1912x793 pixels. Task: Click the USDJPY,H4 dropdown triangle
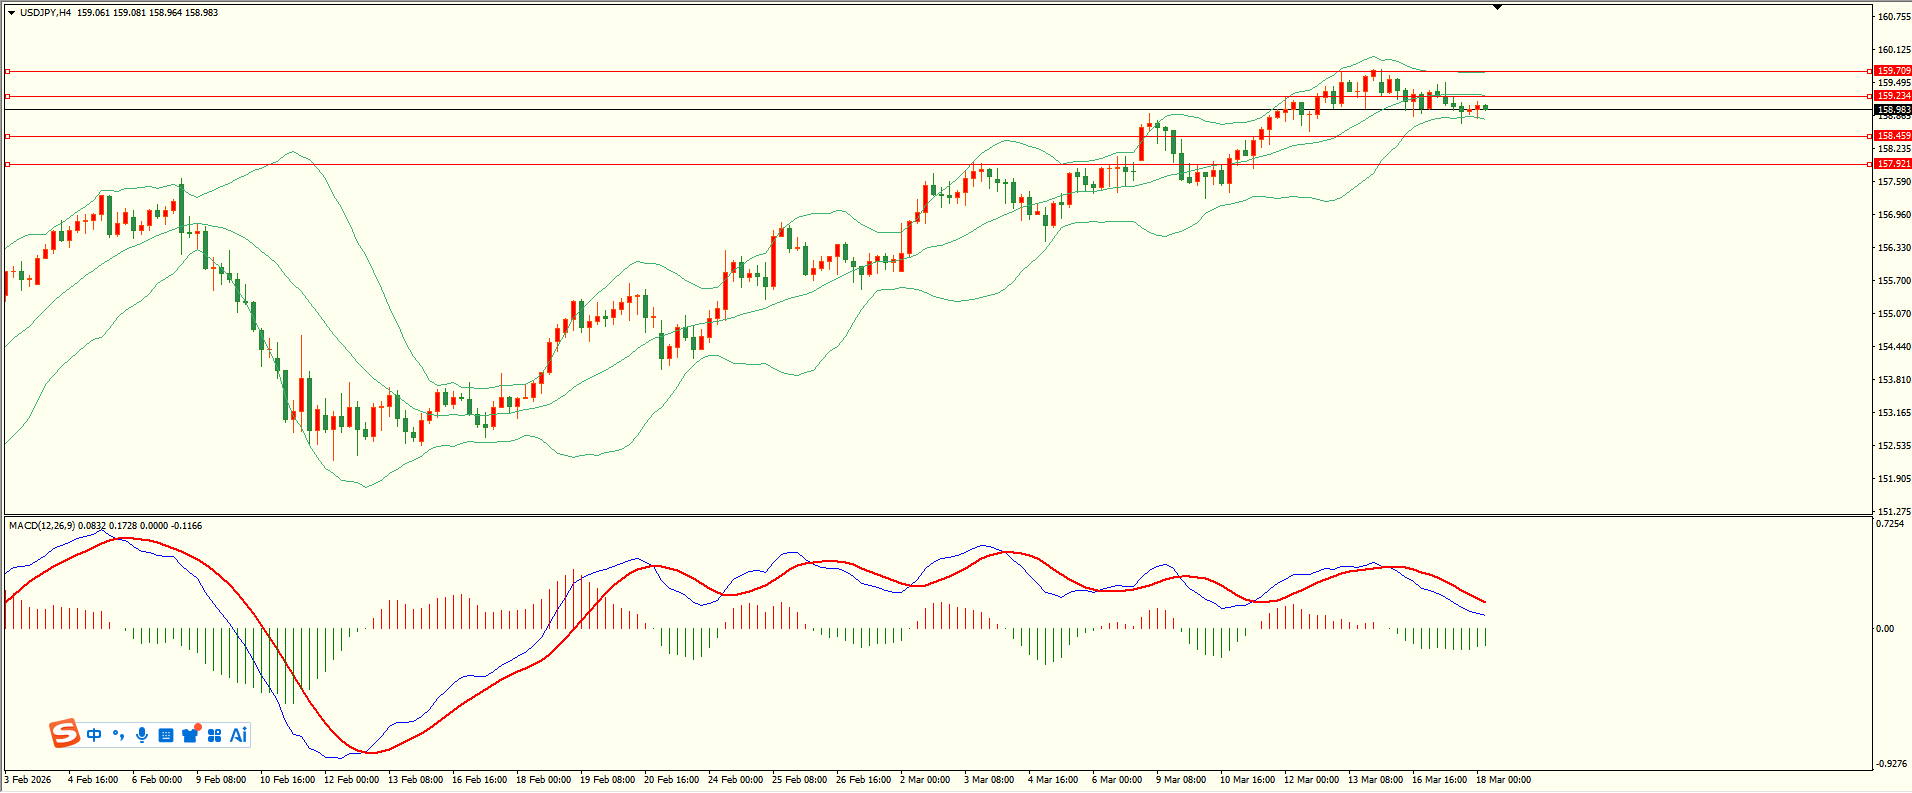(12, 13)
